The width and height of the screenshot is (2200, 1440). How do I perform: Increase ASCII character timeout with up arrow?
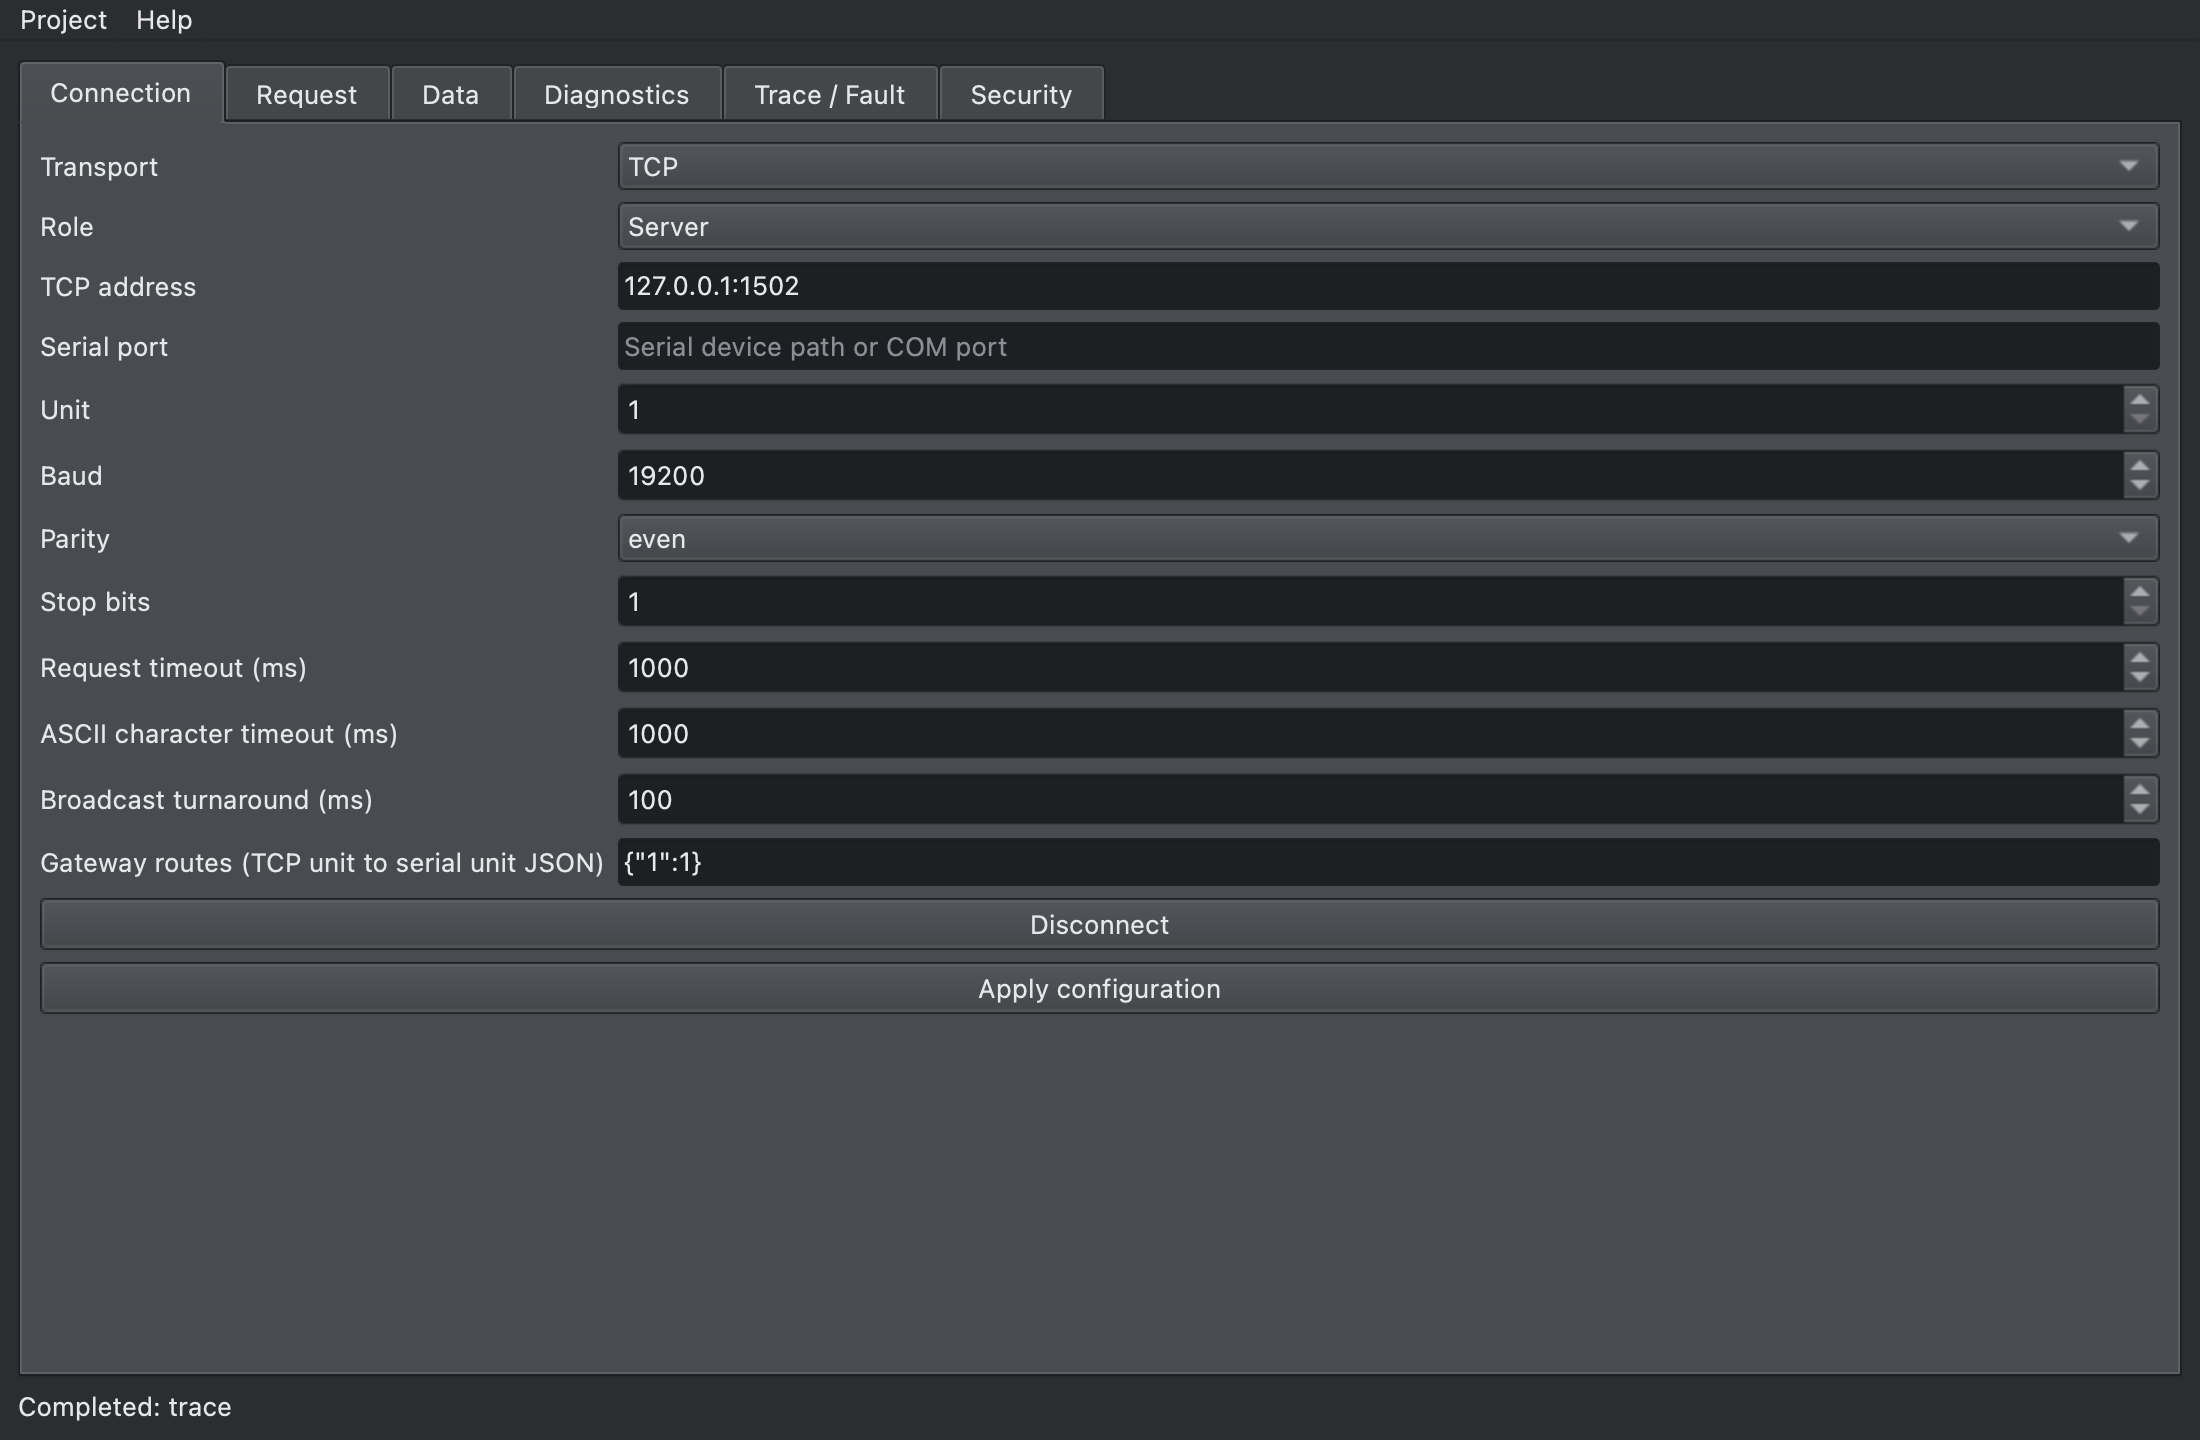click(x=2140, y=723)
